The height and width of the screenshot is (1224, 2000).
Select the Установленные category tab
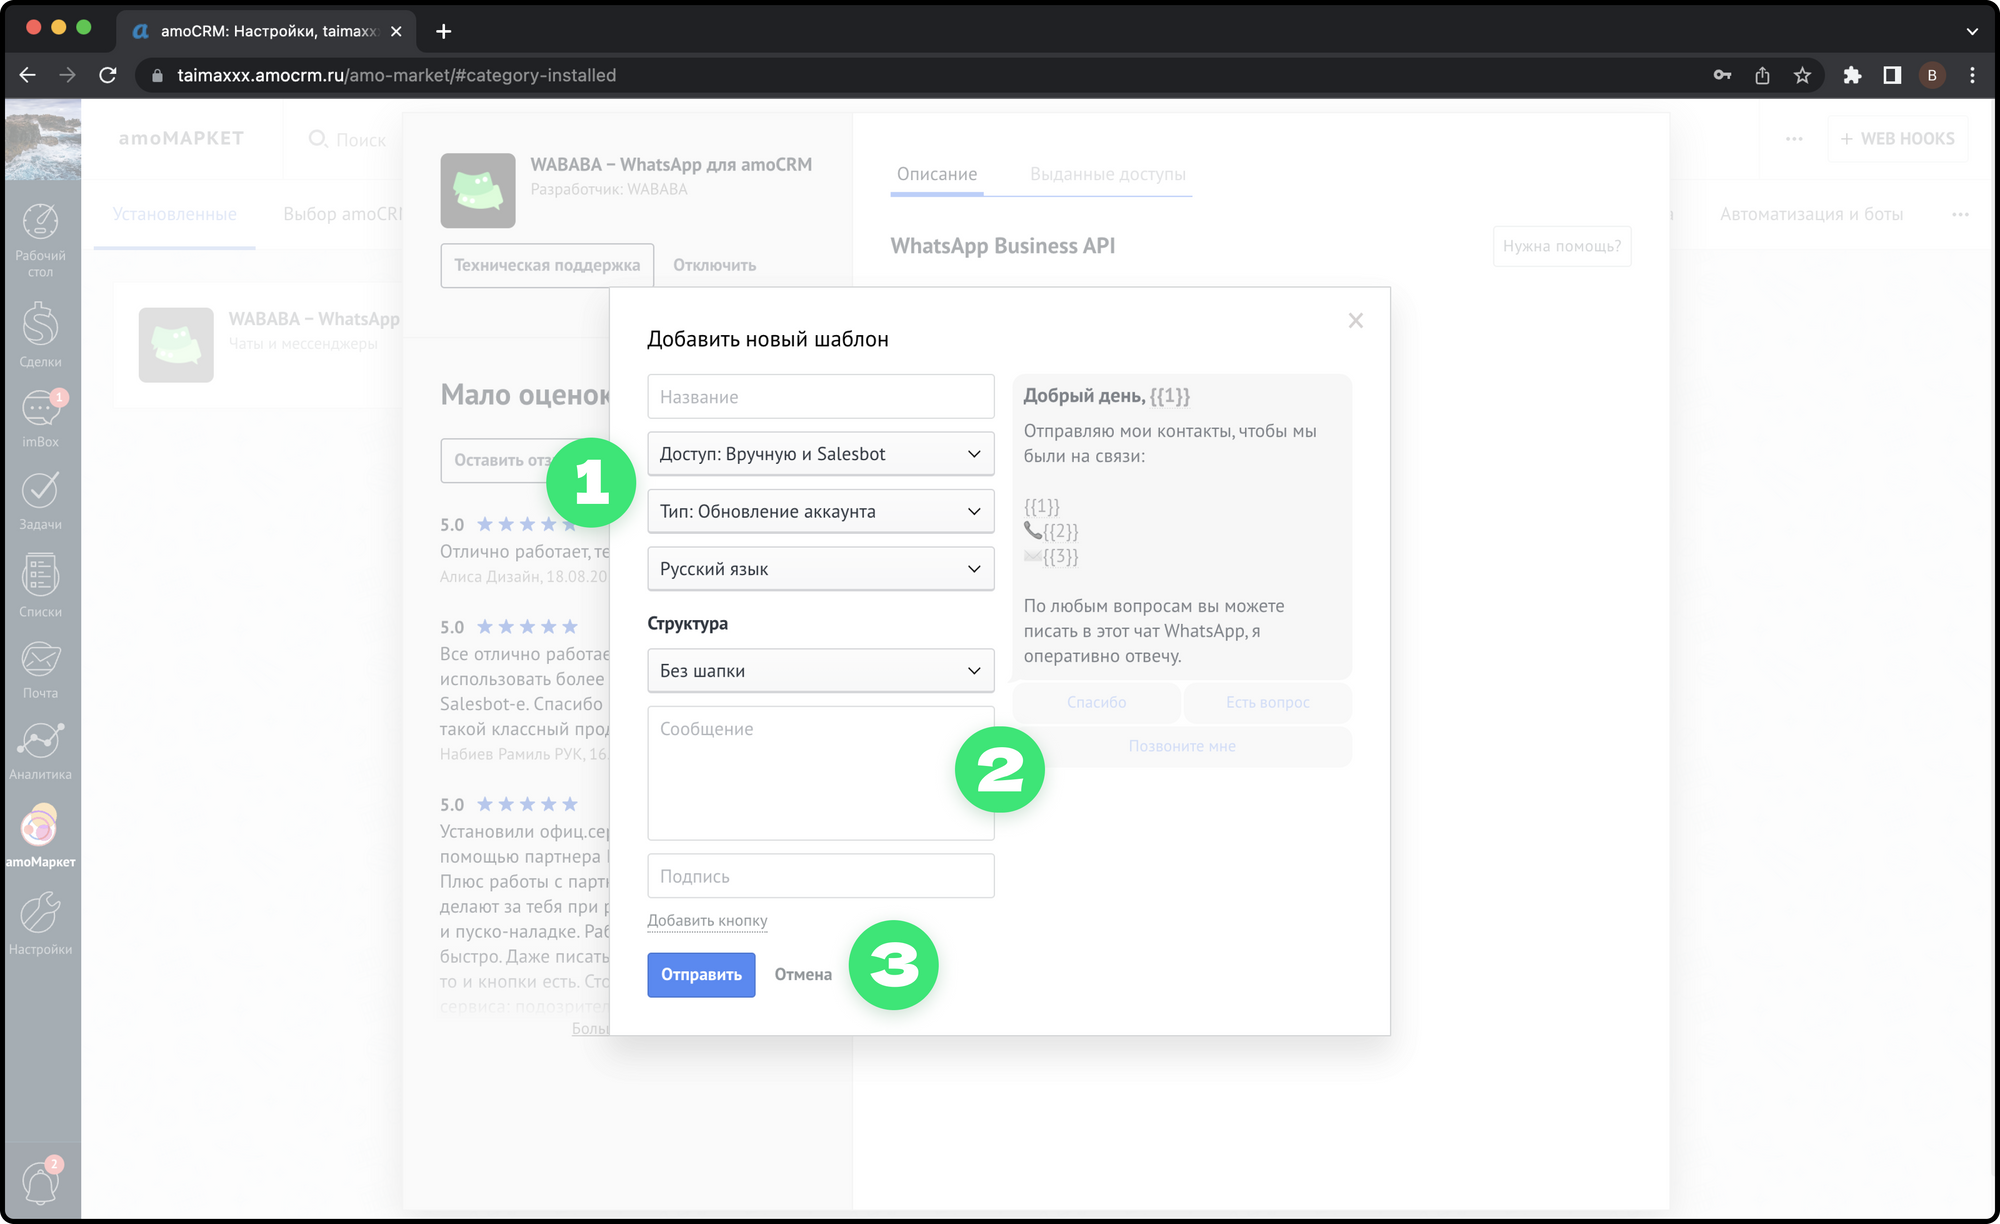[175, 214]
